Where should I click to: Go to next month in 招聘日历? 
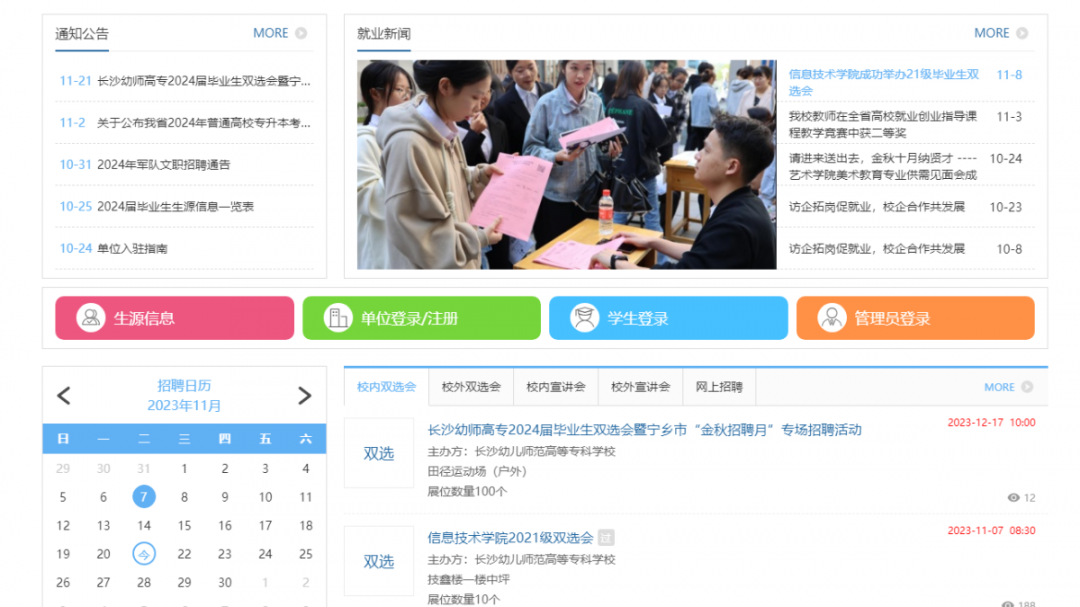[305, 396]
